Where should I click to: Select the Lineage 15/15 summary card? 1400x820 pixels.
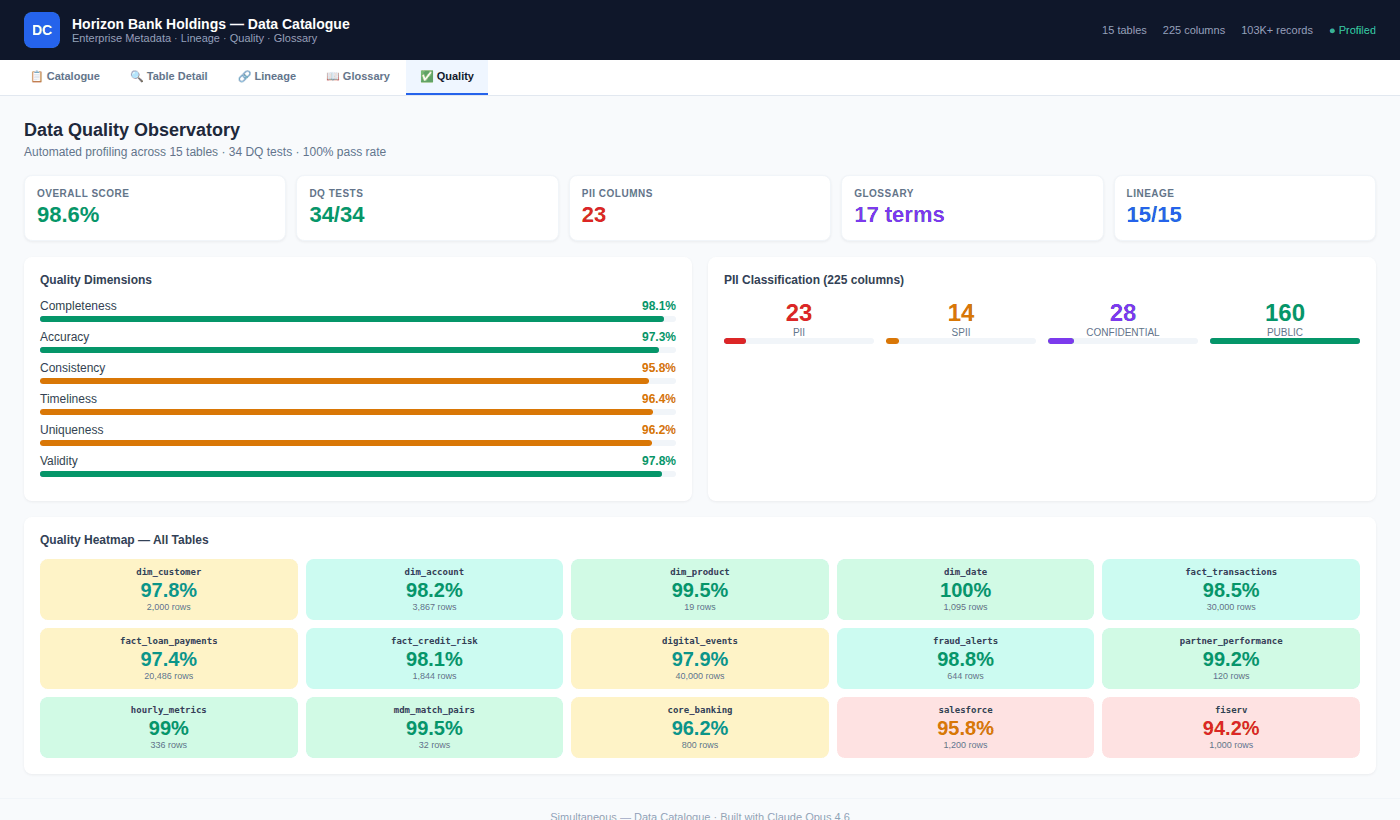pos(1244,208)
